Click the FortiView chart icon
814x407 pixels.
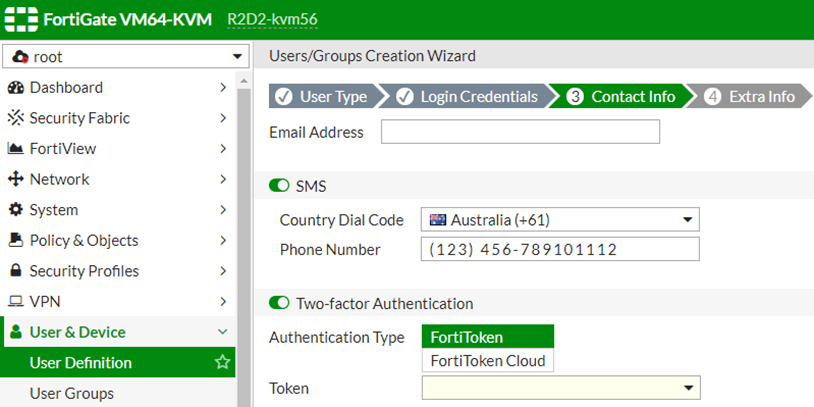16,149
